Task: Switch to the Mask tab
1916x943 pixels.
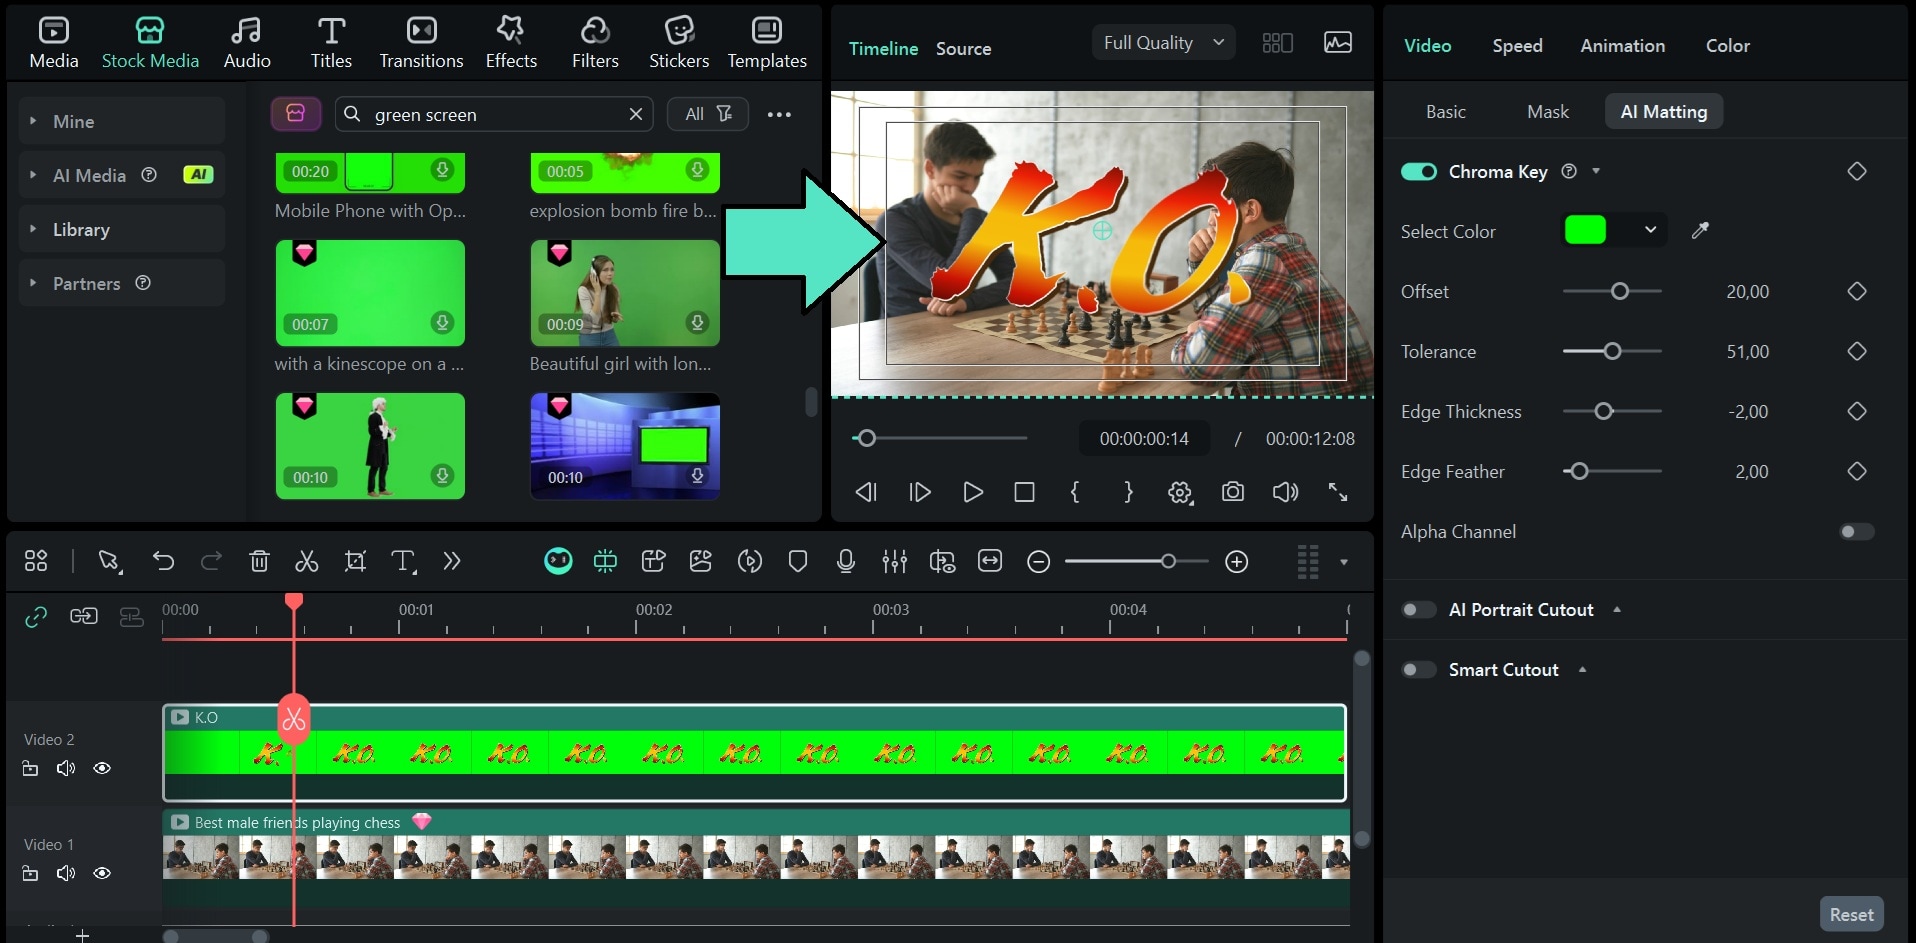Action: coord(1546,111)
